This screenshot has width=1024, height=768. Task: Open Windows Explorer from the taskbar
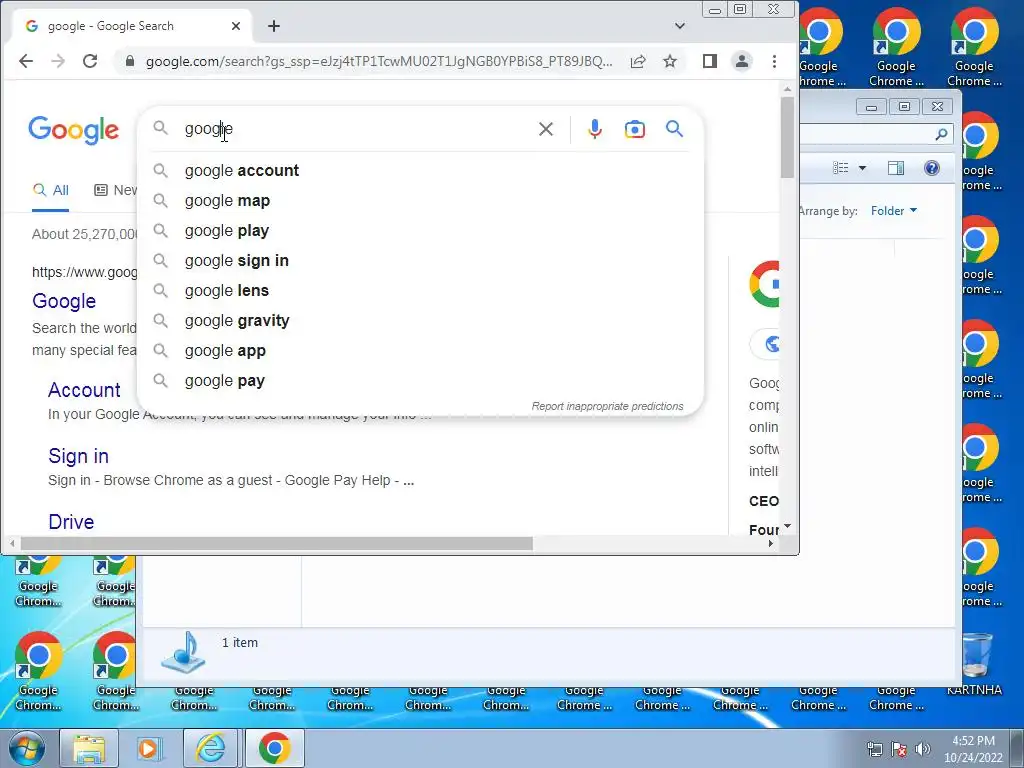[x=89, y=748]
